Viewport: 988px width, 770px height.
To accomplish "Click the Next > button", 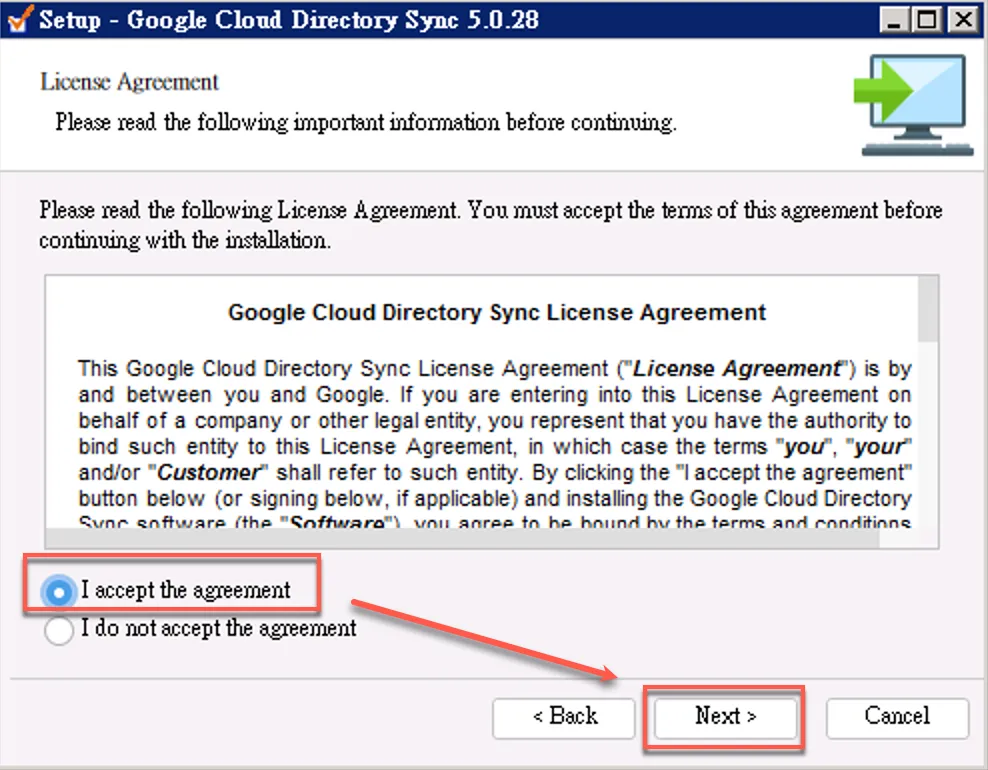I will tap(725, 716).
